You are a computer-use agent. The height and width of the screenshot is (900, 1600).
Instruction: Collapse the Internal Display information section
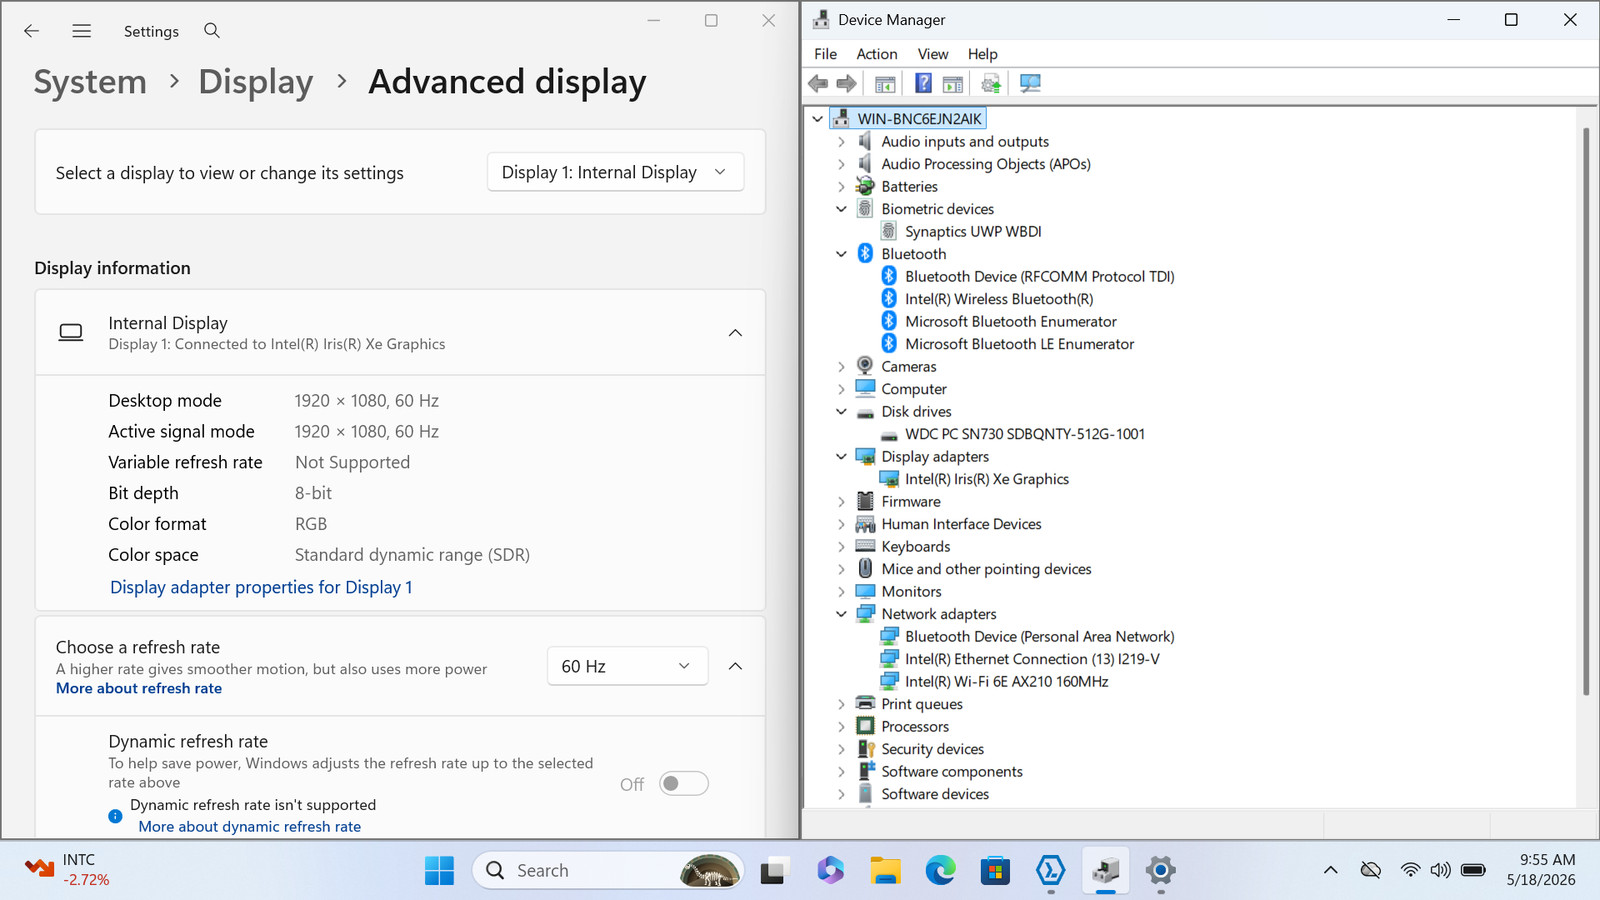(x=735, y=333)
